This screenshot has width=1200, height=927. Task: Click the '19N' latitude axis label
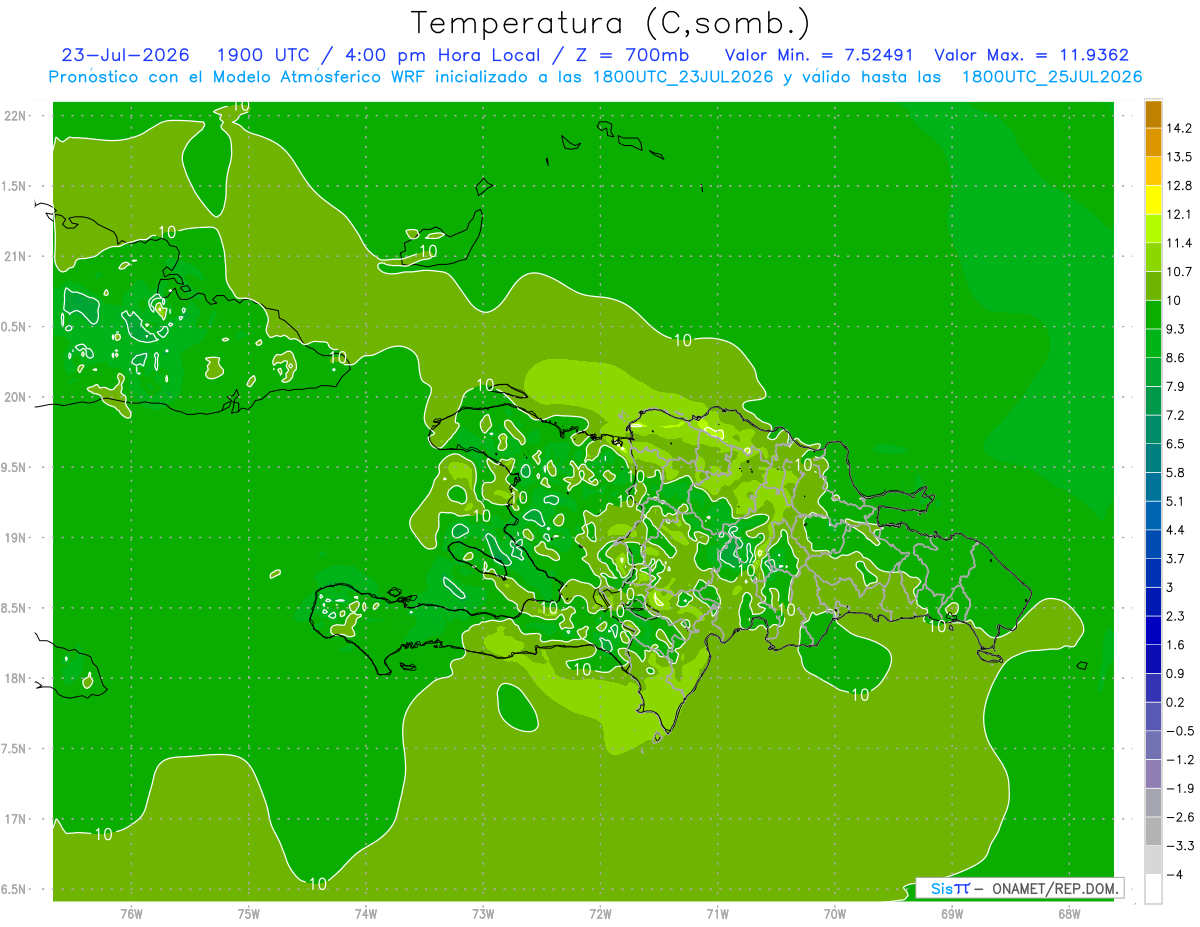pos(15,538)
